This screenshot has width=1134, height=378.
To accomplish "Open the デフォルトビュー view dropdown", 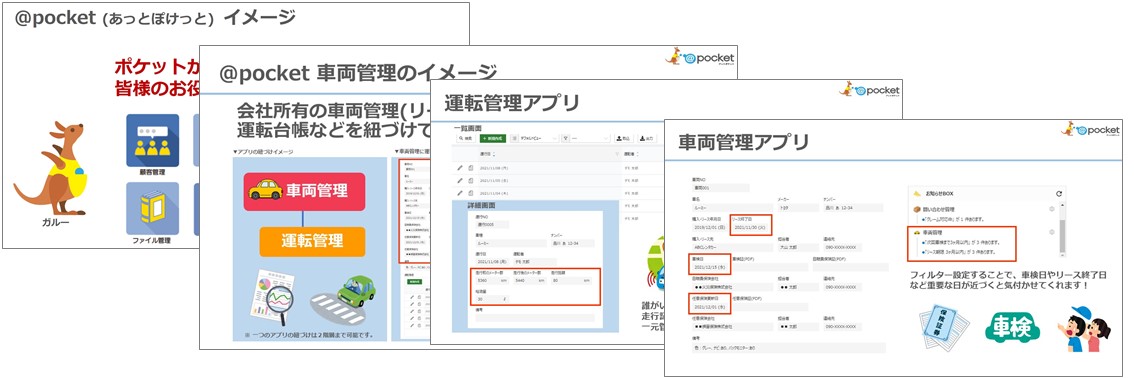I will pyautogui.click(x=535, y=137).
